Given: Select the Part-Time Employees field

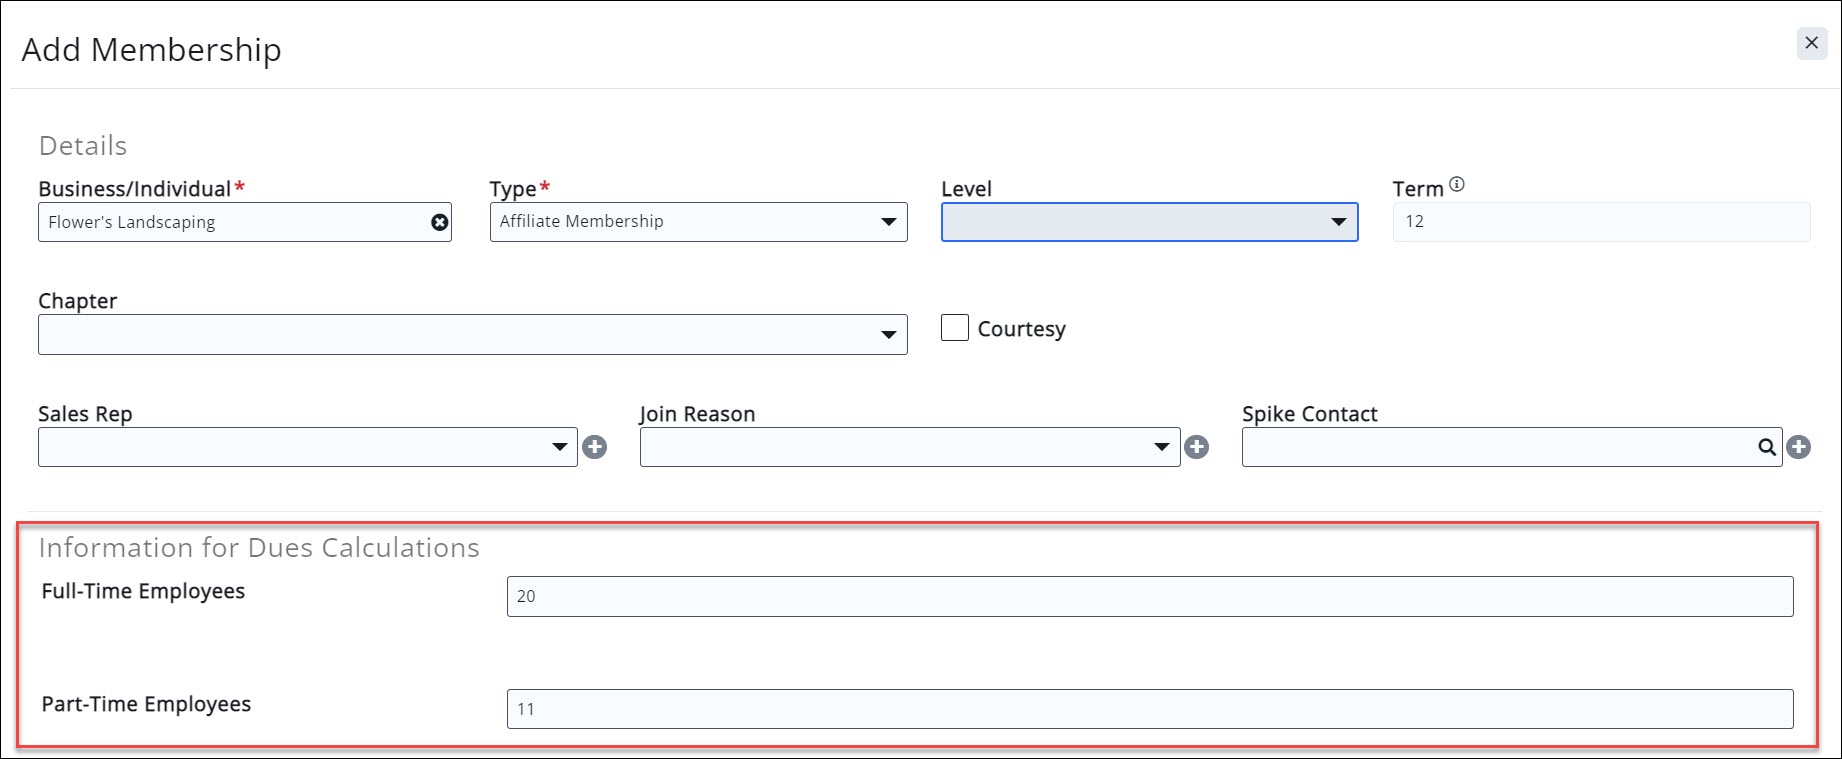Looking at the screenshot, I should pyautogui.click(x=1149, y=709).
